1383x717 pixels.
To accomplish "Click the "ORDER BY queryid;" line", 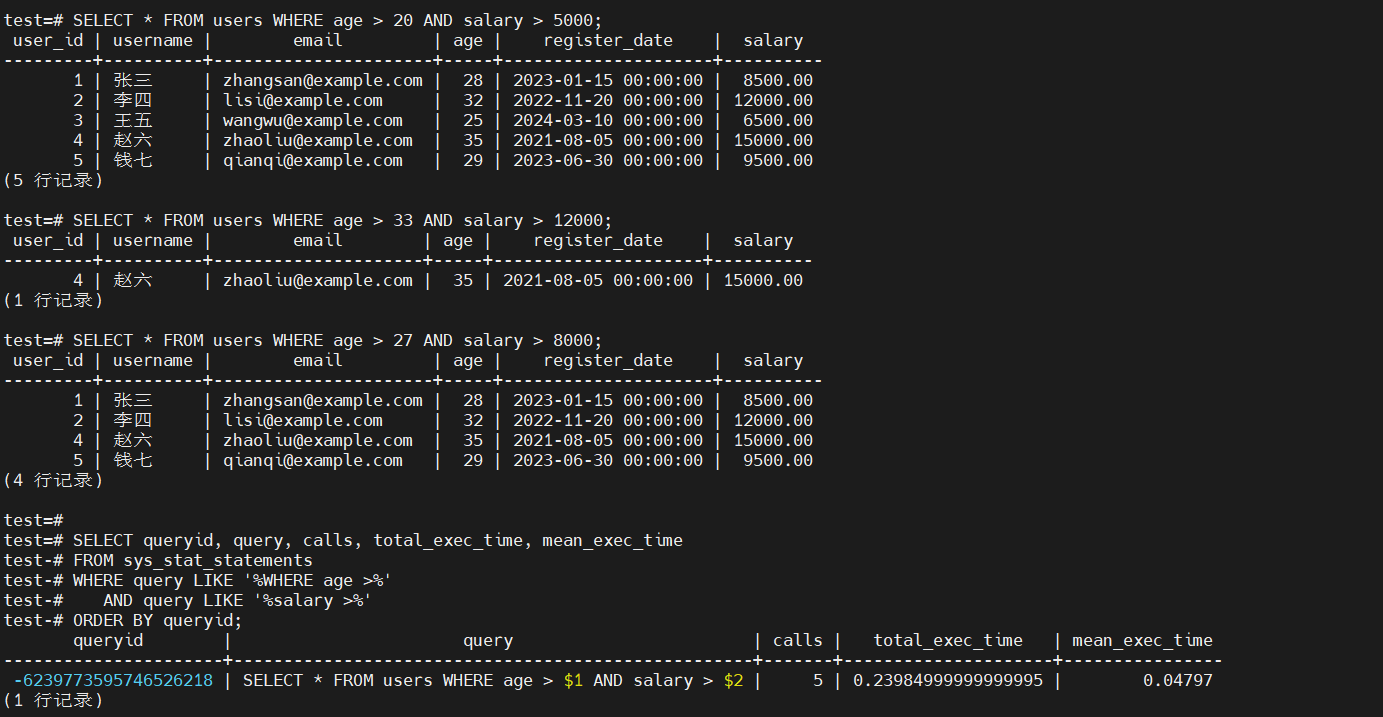I will click(x=157, y=620).
